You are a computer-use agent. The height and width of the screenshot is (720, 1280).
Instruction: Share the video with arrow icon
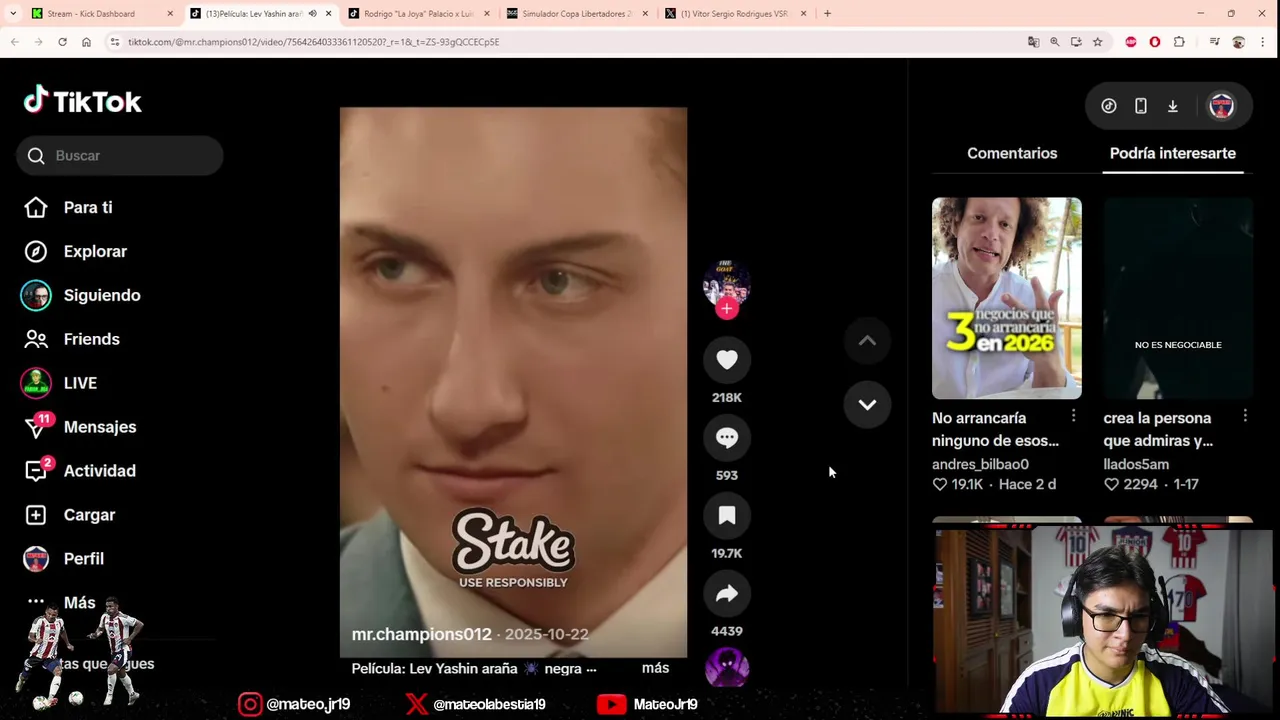[727, 594]
